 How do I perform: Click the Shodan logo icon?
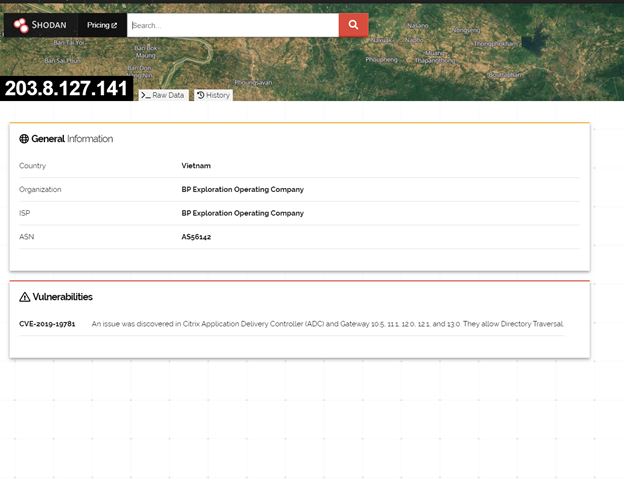tap(21, 25)
